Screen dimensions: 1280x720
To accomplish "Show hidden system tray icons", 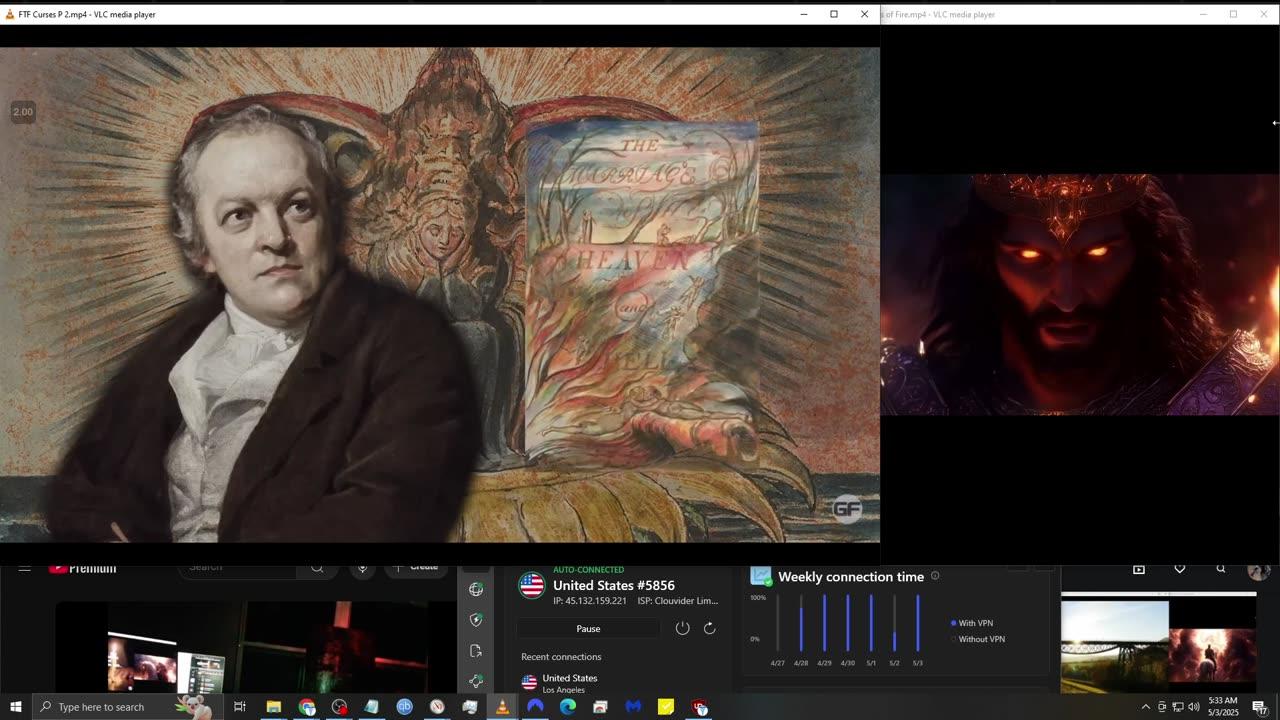I will point(1146,707).
